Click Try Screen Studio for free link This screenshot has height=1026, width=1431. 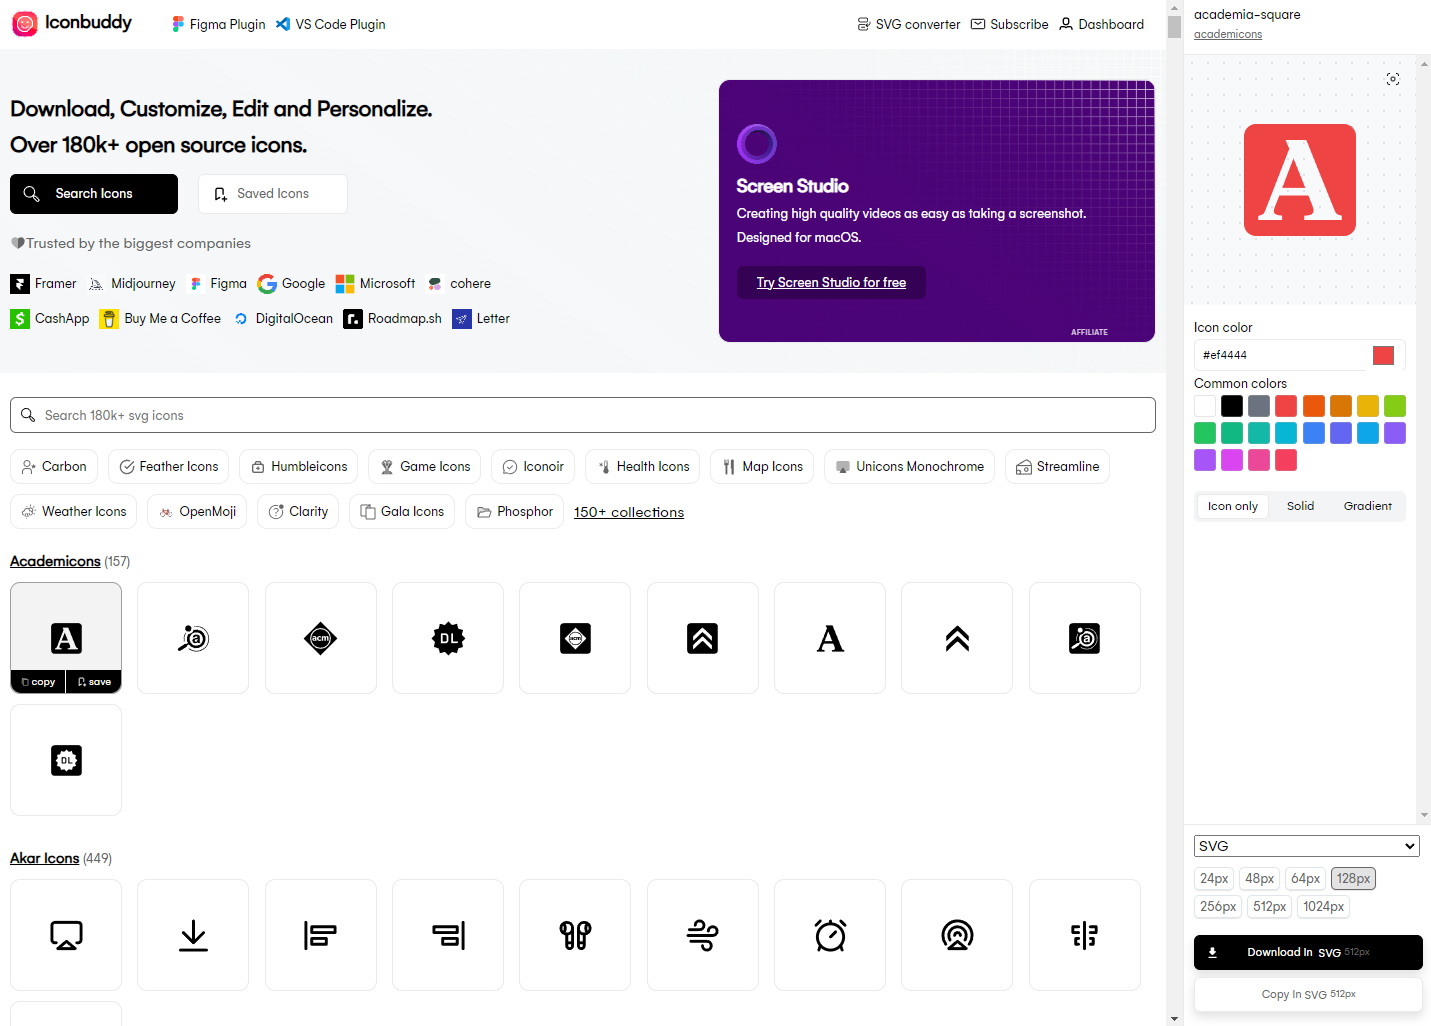(x=831, y=282)
